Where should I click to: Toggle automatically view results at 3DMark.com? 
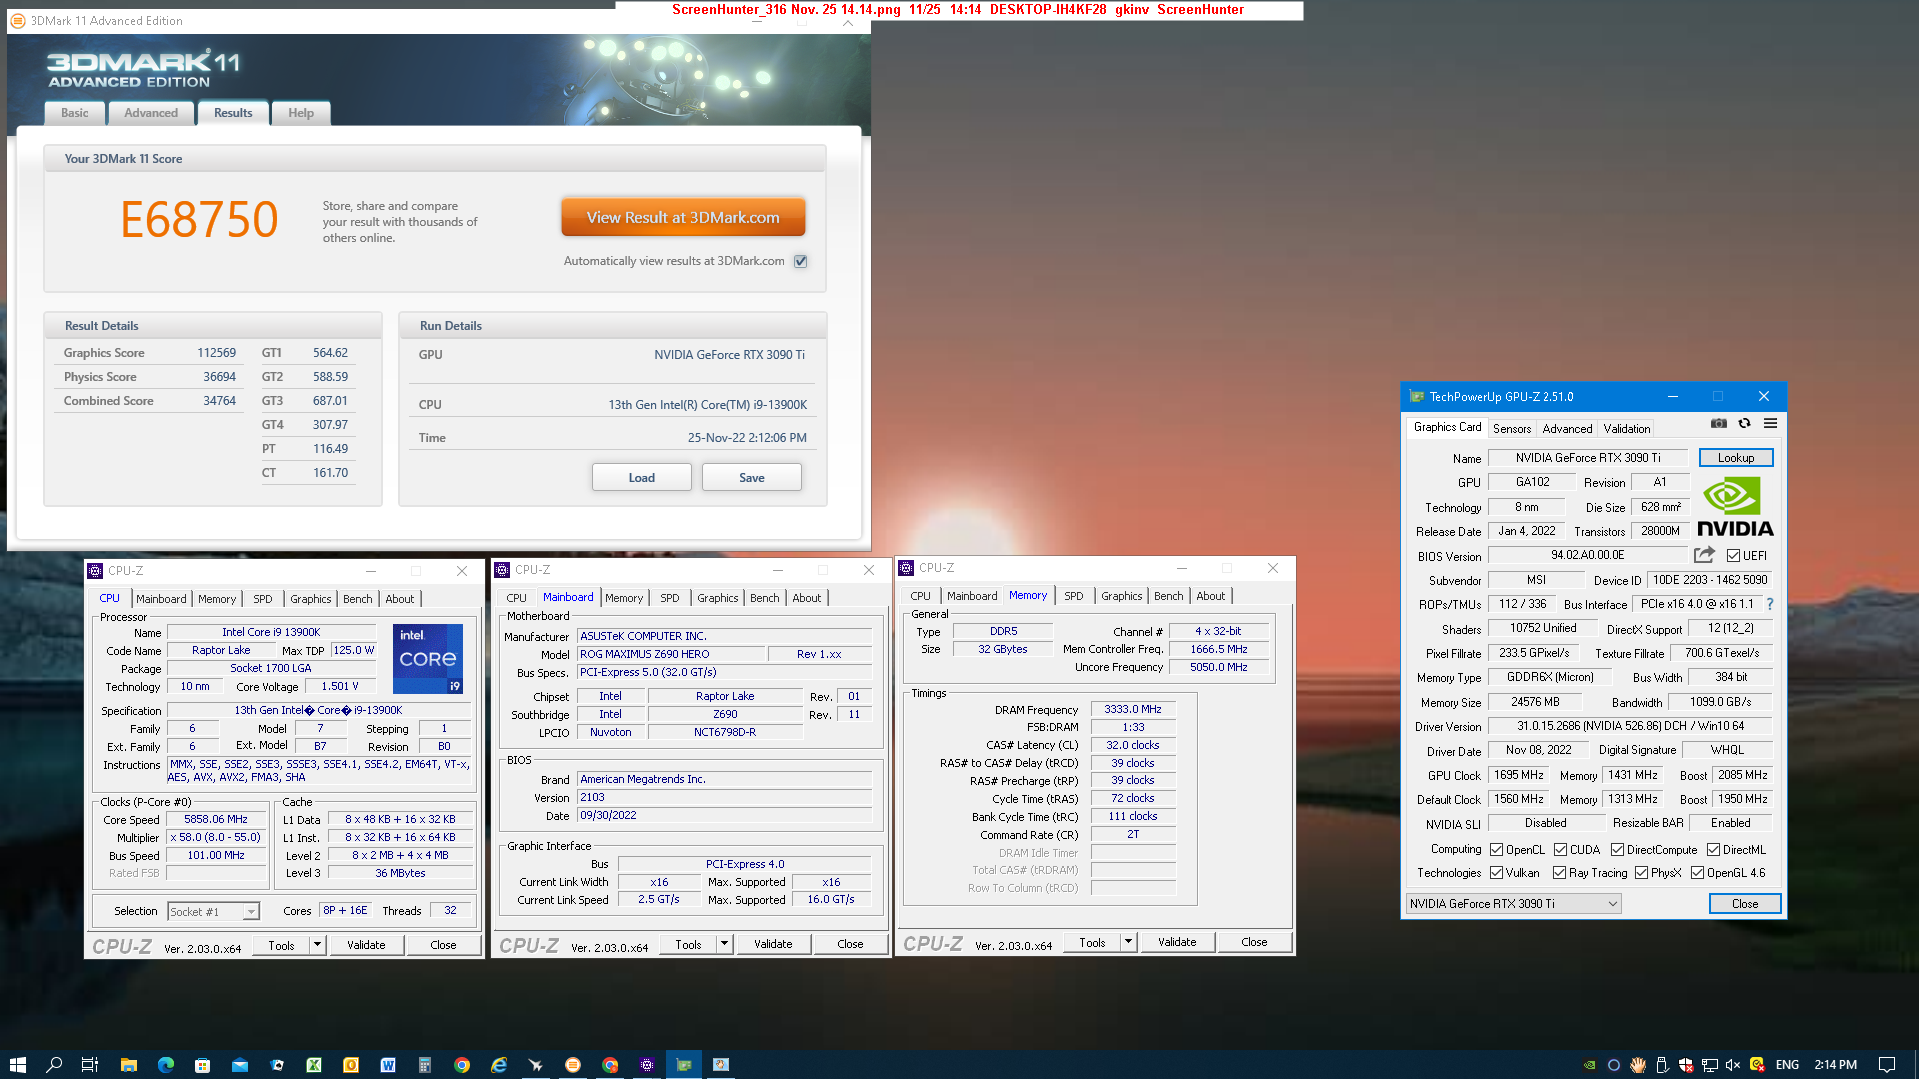[x=800, y=261]
